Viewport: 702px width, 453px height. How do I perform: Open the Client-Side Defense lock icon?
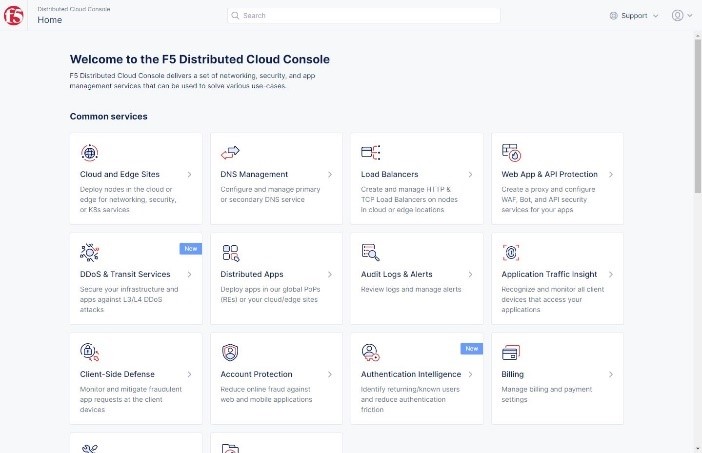pos(90,352)
